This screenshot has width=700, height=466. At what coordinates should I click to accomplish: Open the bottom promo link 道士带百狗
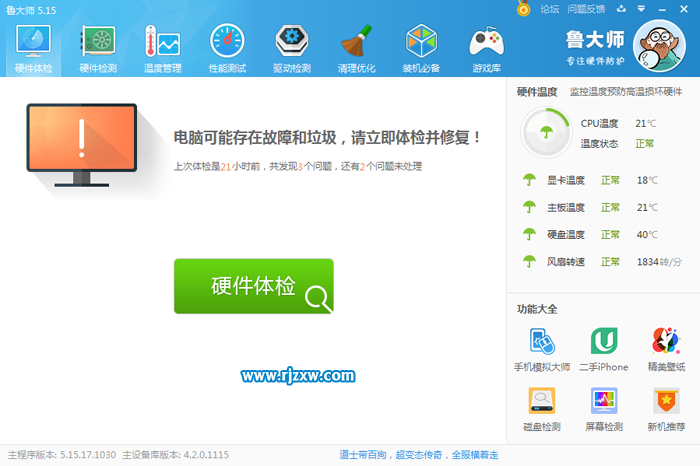pyautogui.click(x=418, y=455)
